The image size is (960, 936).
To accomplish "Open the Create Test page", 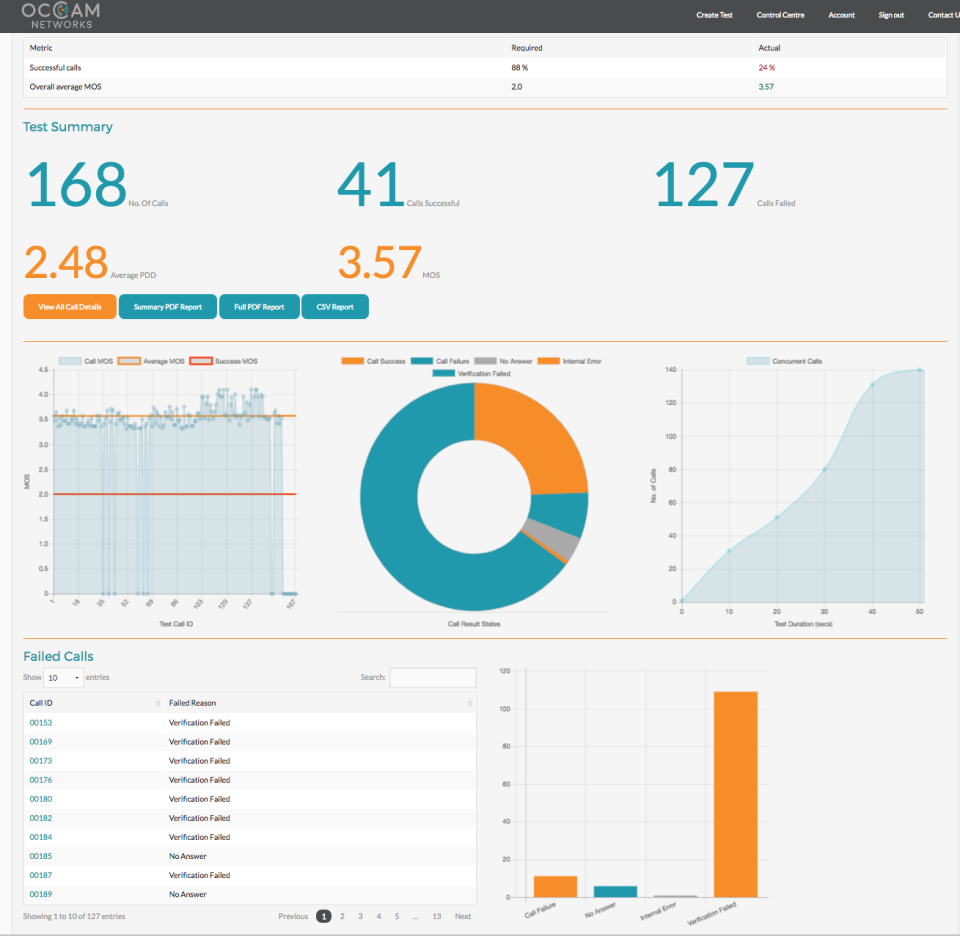I will [714, 15].
